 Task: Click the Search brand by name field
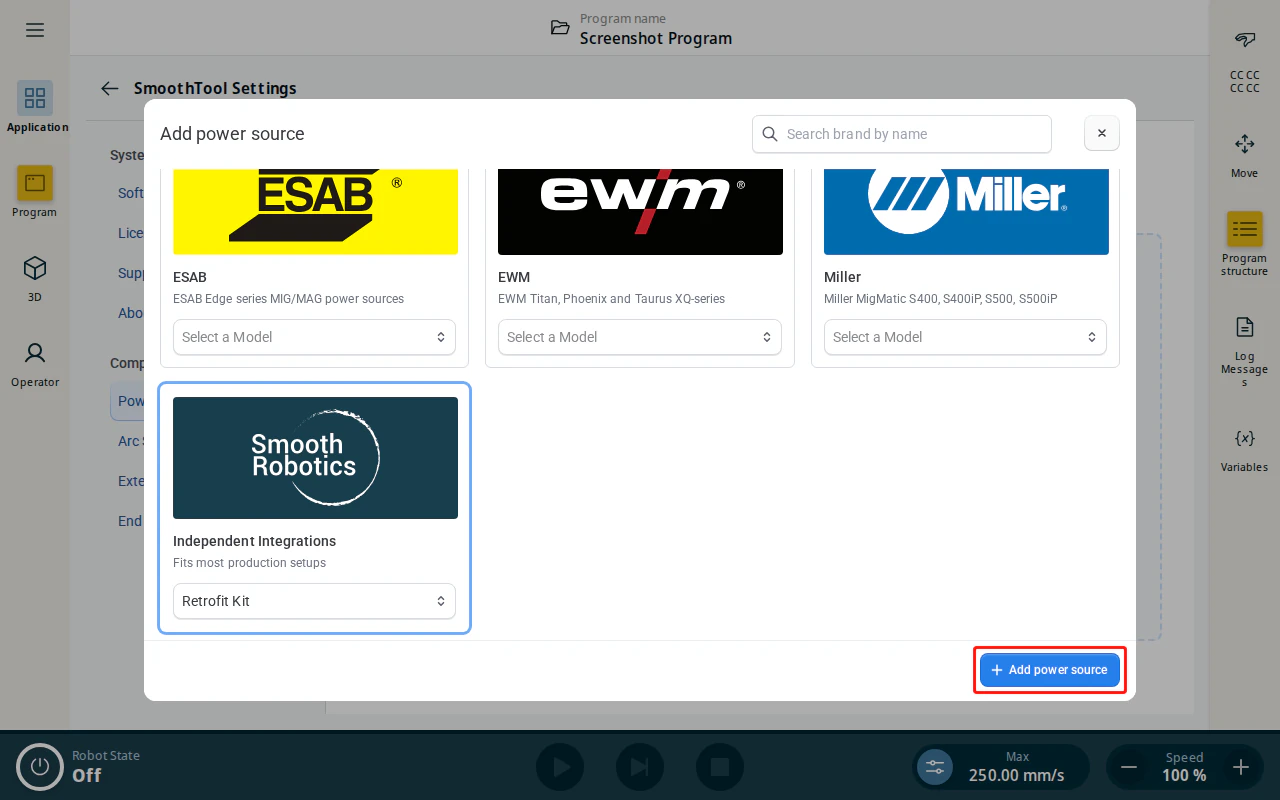pos(902,134)
